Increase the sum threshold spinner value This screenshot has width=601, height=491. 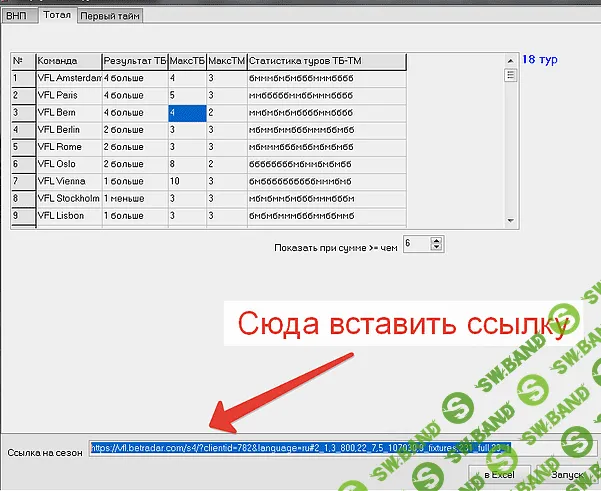click(x=437, y=240)
